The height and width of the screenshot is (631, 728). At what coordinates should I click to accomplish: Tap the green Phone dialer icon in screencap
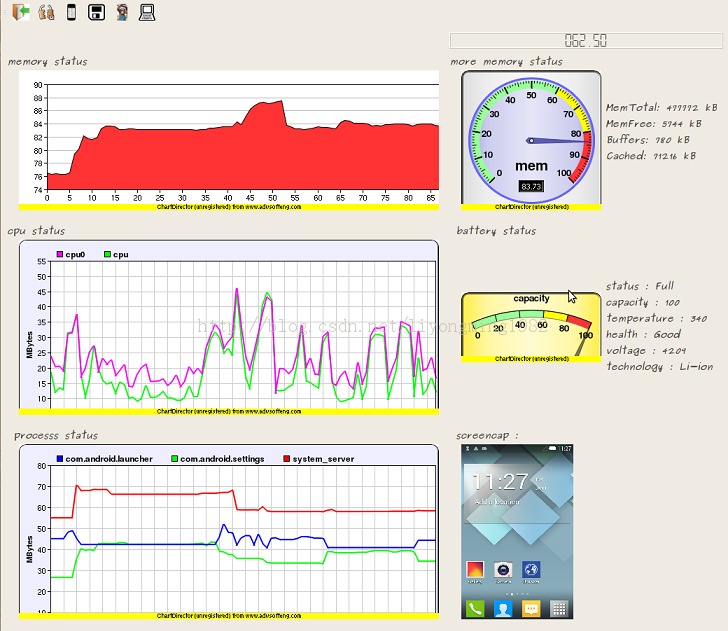[x=474, y=608]
